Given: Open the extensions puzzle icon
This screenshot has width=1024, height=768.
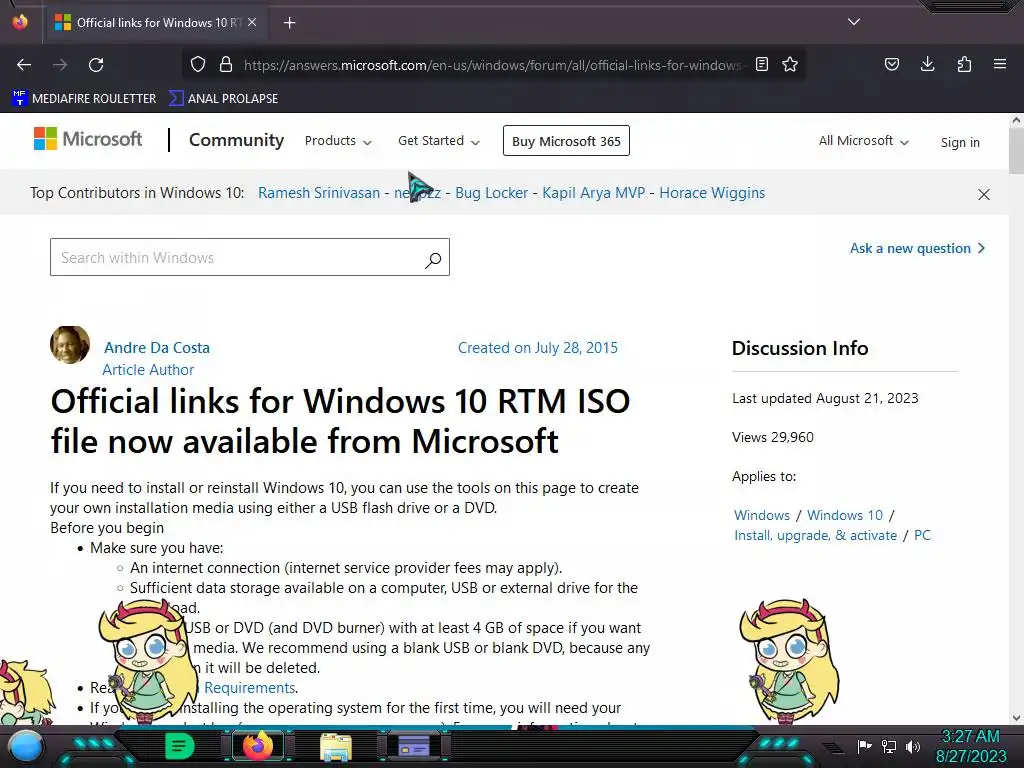Looking at the screenshot, I should click(x=964, y=64).
